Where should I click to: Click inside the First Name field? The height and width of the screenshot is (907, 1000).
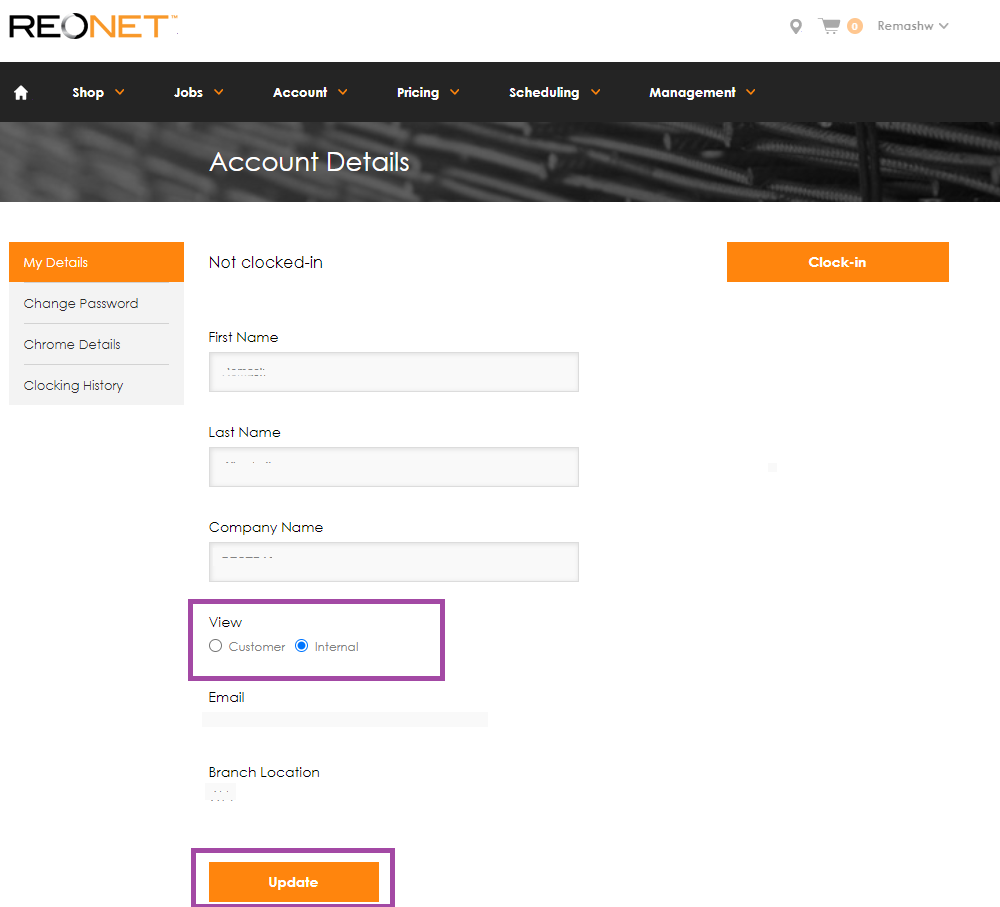click(x=393, y=371)
